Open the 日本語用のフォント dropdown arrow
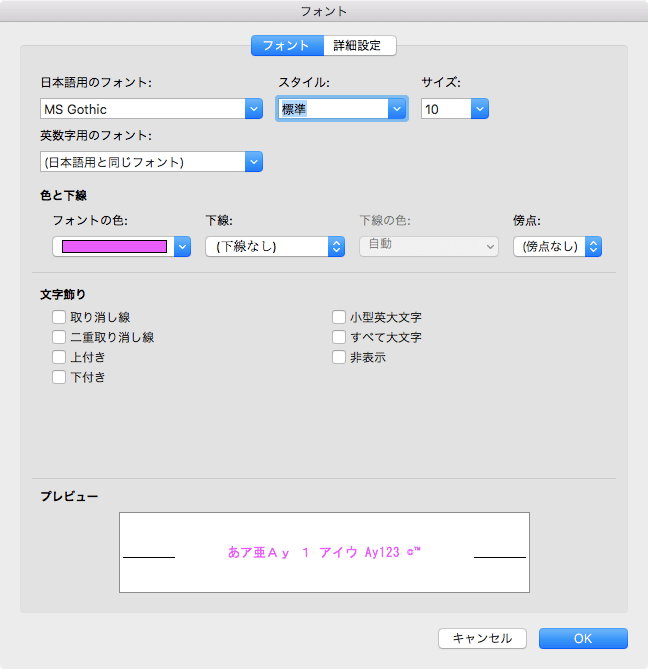The height and width of the screenshot is (669, 648). click(253, 109)
